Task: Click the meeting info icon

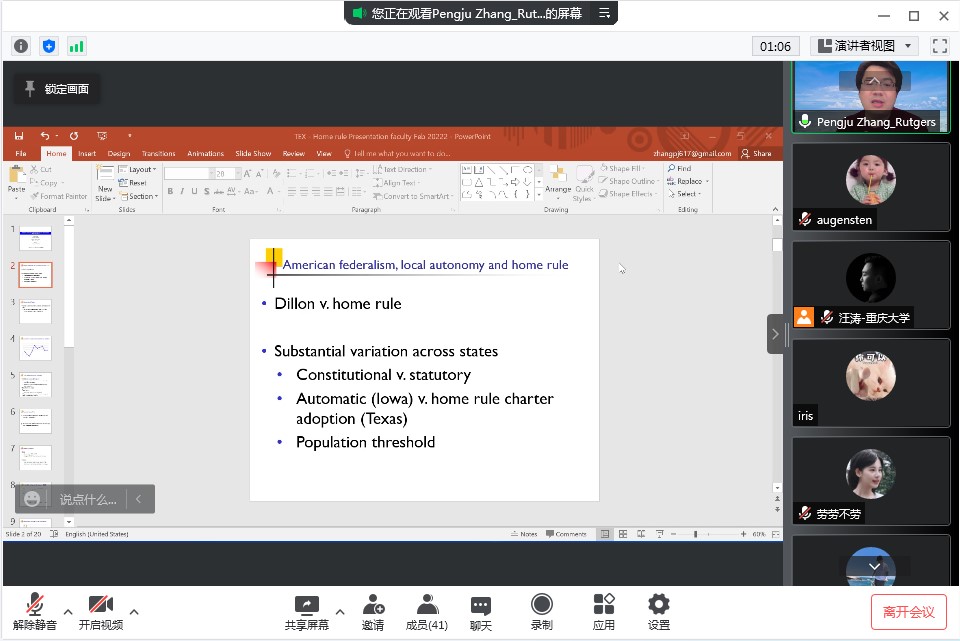Action: [x=21, y=46]
